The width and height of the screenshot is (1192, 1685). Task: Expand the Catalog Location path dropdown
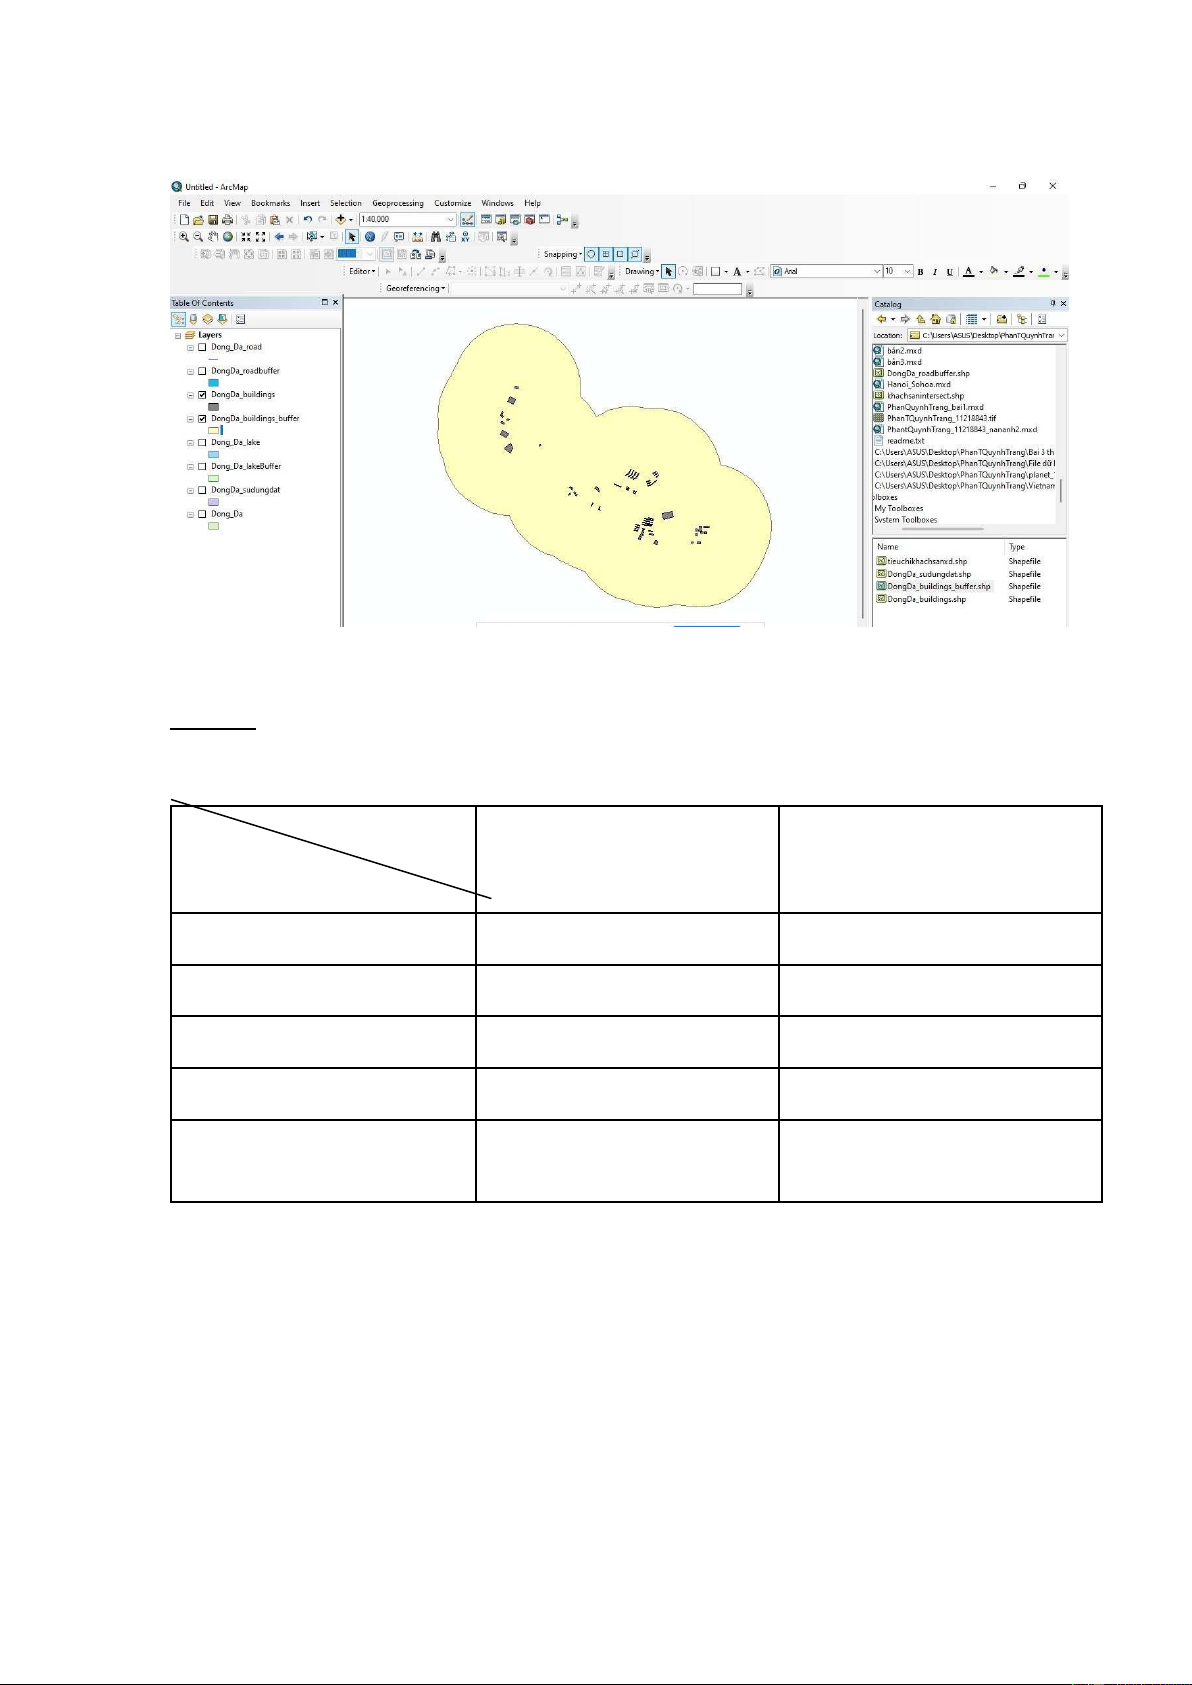(x=1061, y=336)
